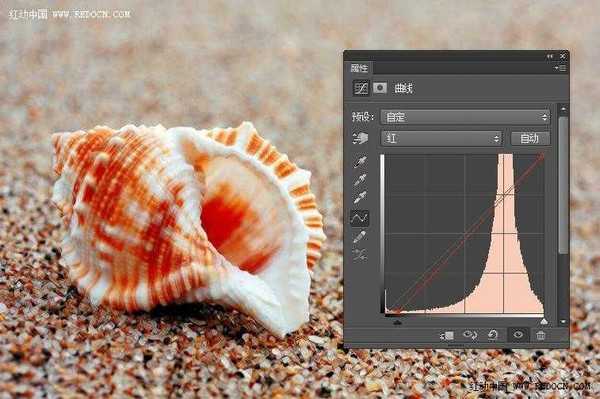600x399 pixels.
Task: Close the properties panel
Action: coord(563,56)
